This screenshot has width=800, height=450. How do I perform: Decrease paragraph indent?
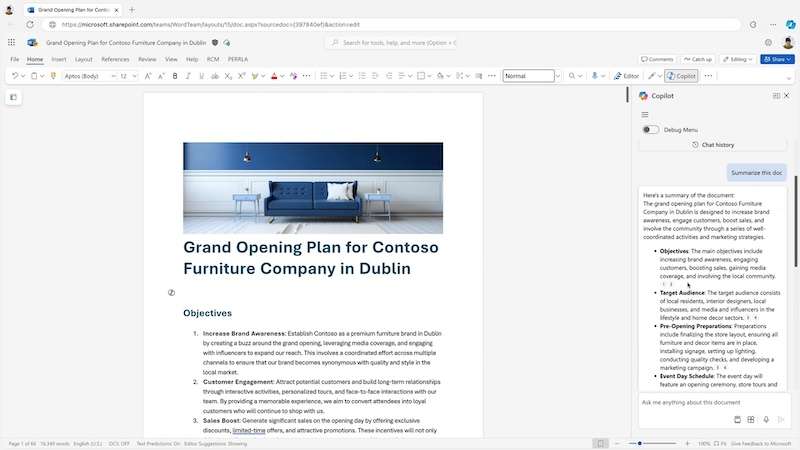(x=376, y=76)
